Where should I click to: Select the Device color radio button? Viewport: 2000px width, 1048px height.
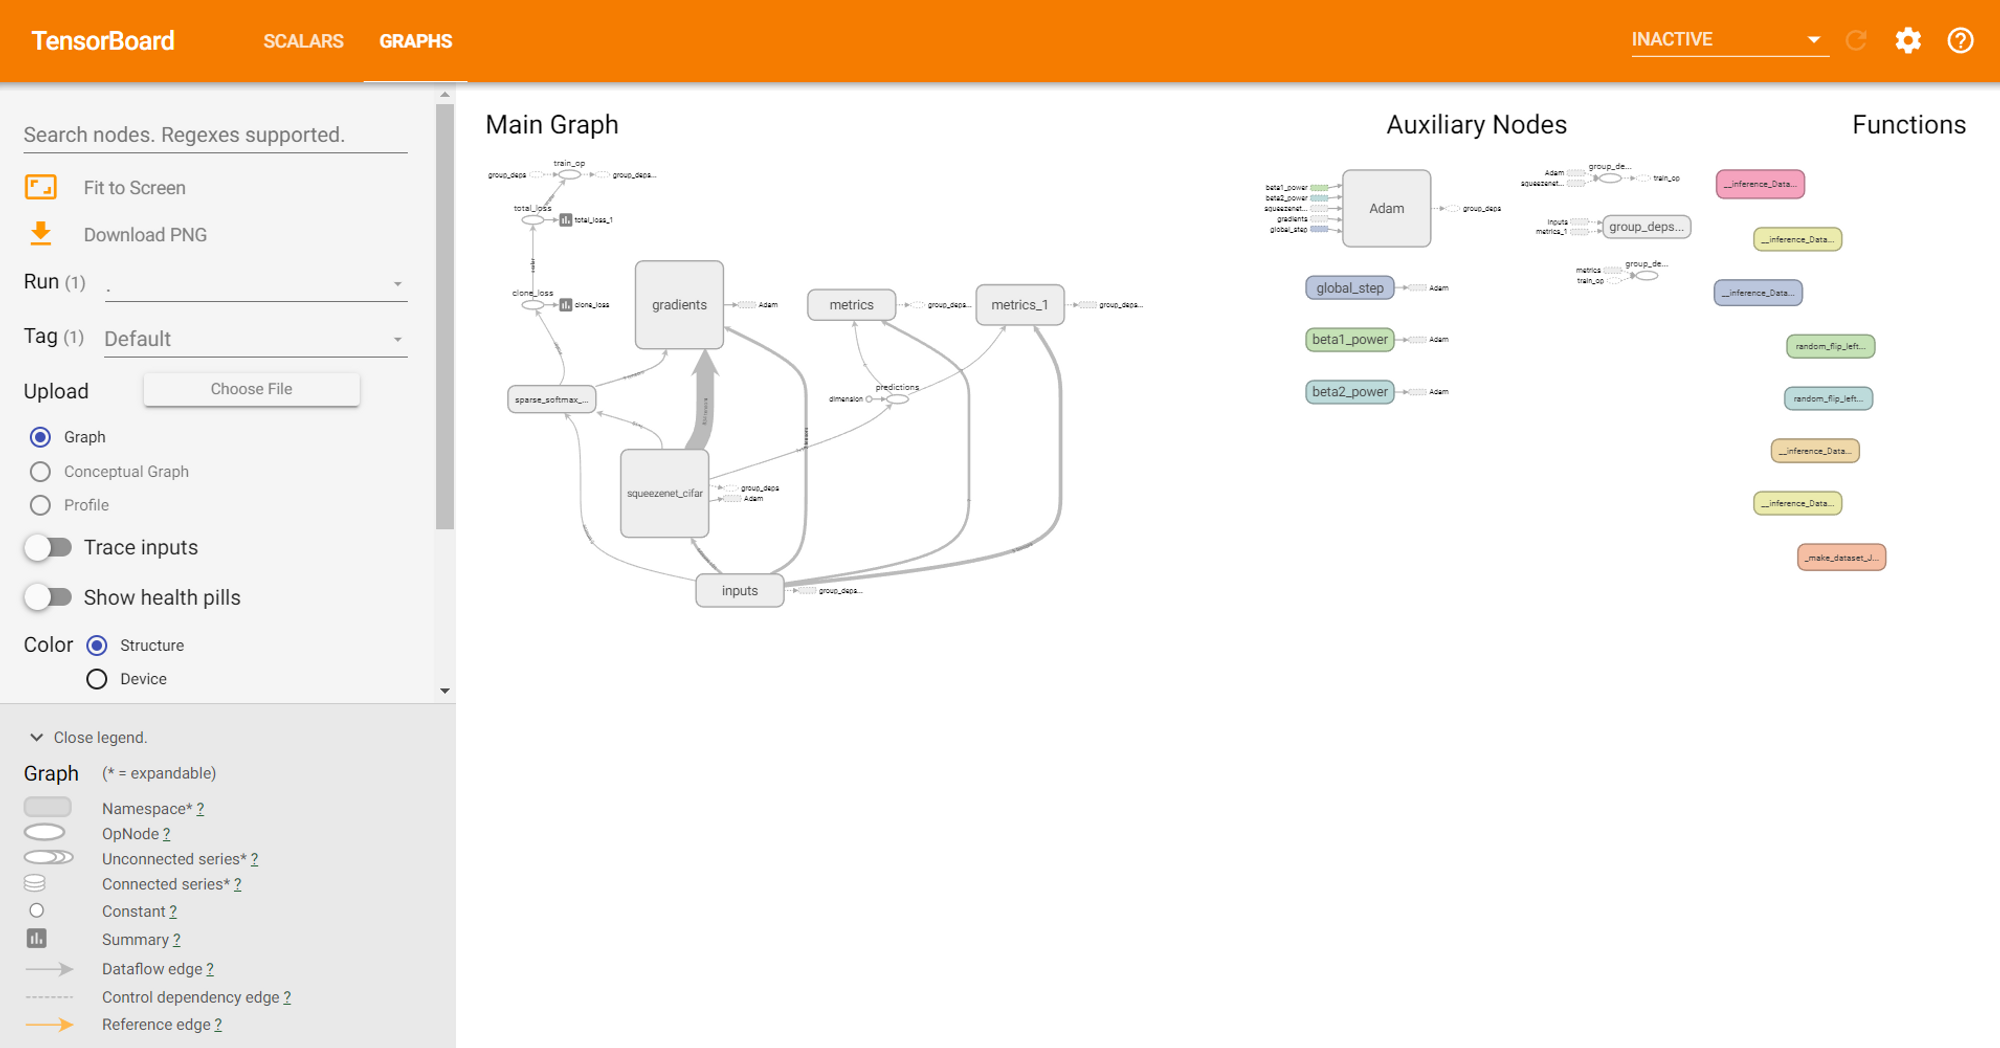pyautogui.click(x=96, y=679)
